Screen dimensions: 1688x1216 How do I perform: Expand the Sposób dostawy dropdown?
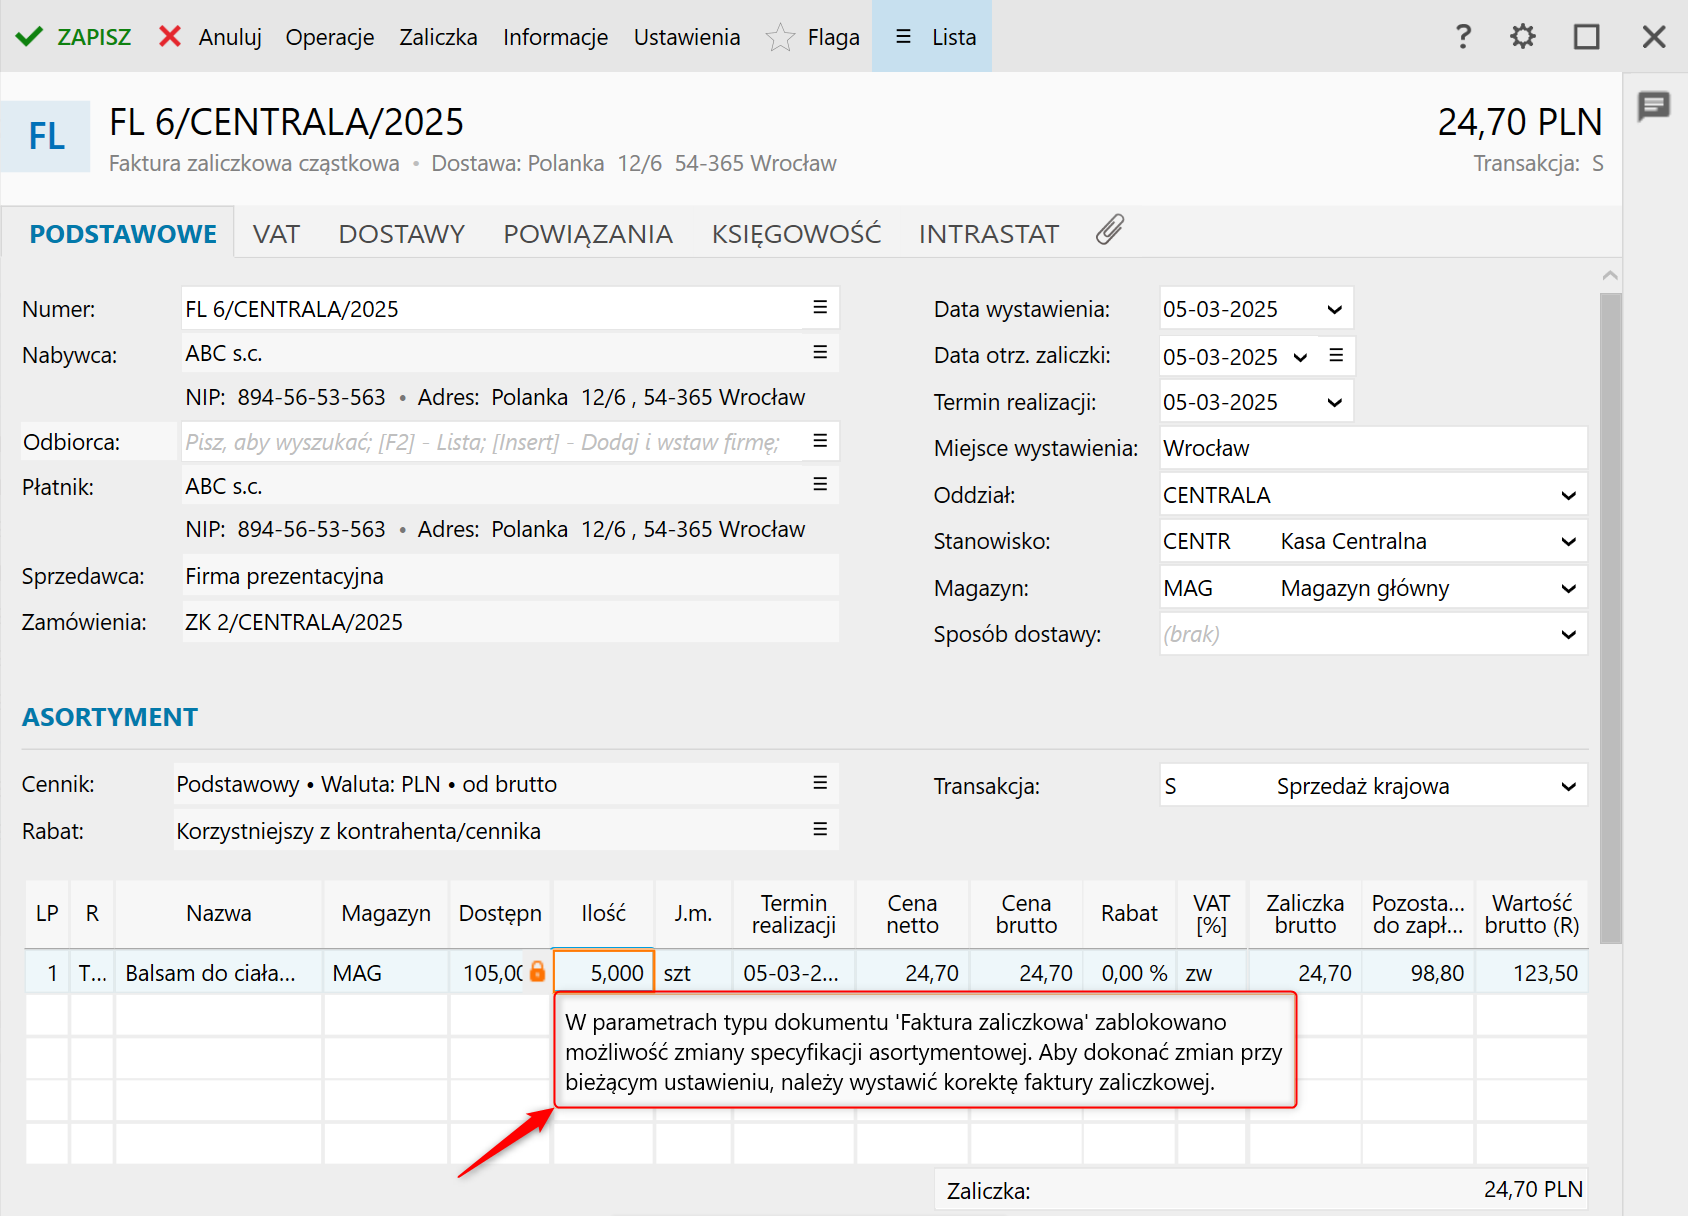(1568, 635)
